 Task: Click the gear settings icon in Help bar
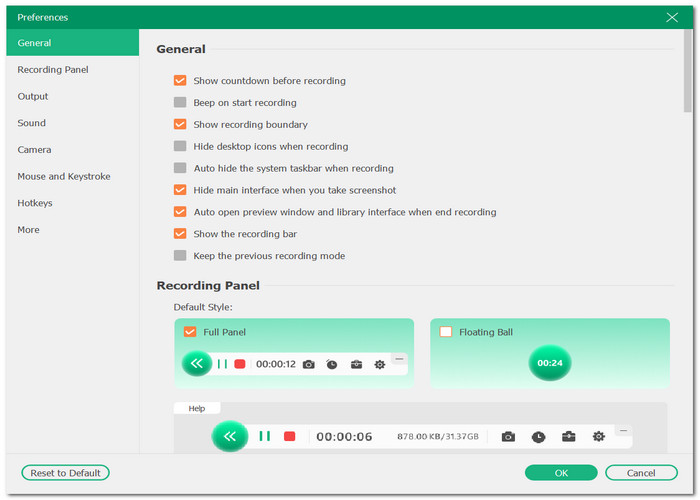tap(599, 436)
